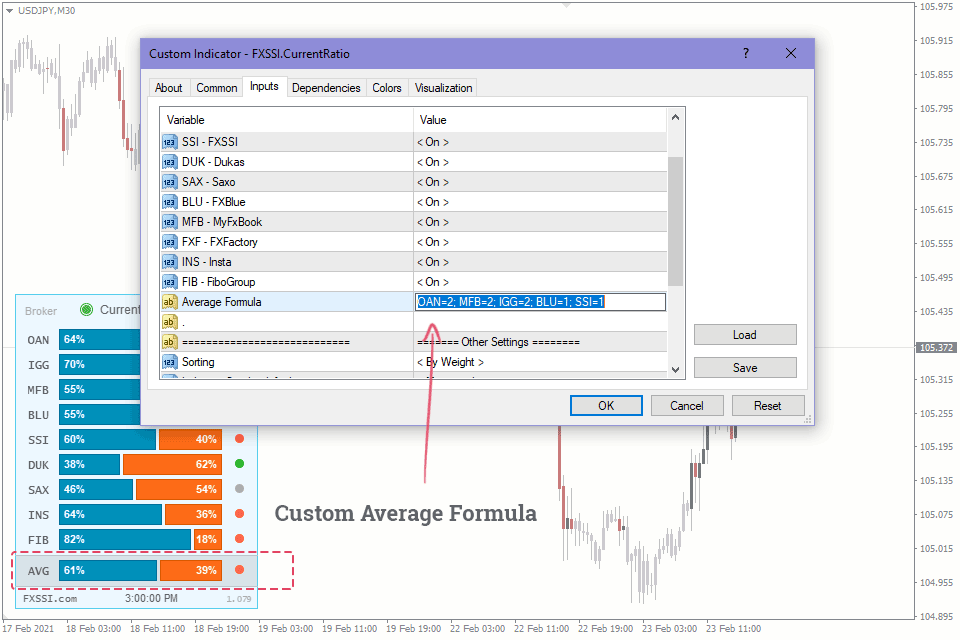960x640 pixels.
Task: Click the green status dot next to Broker
Action: tap(87, 310)
